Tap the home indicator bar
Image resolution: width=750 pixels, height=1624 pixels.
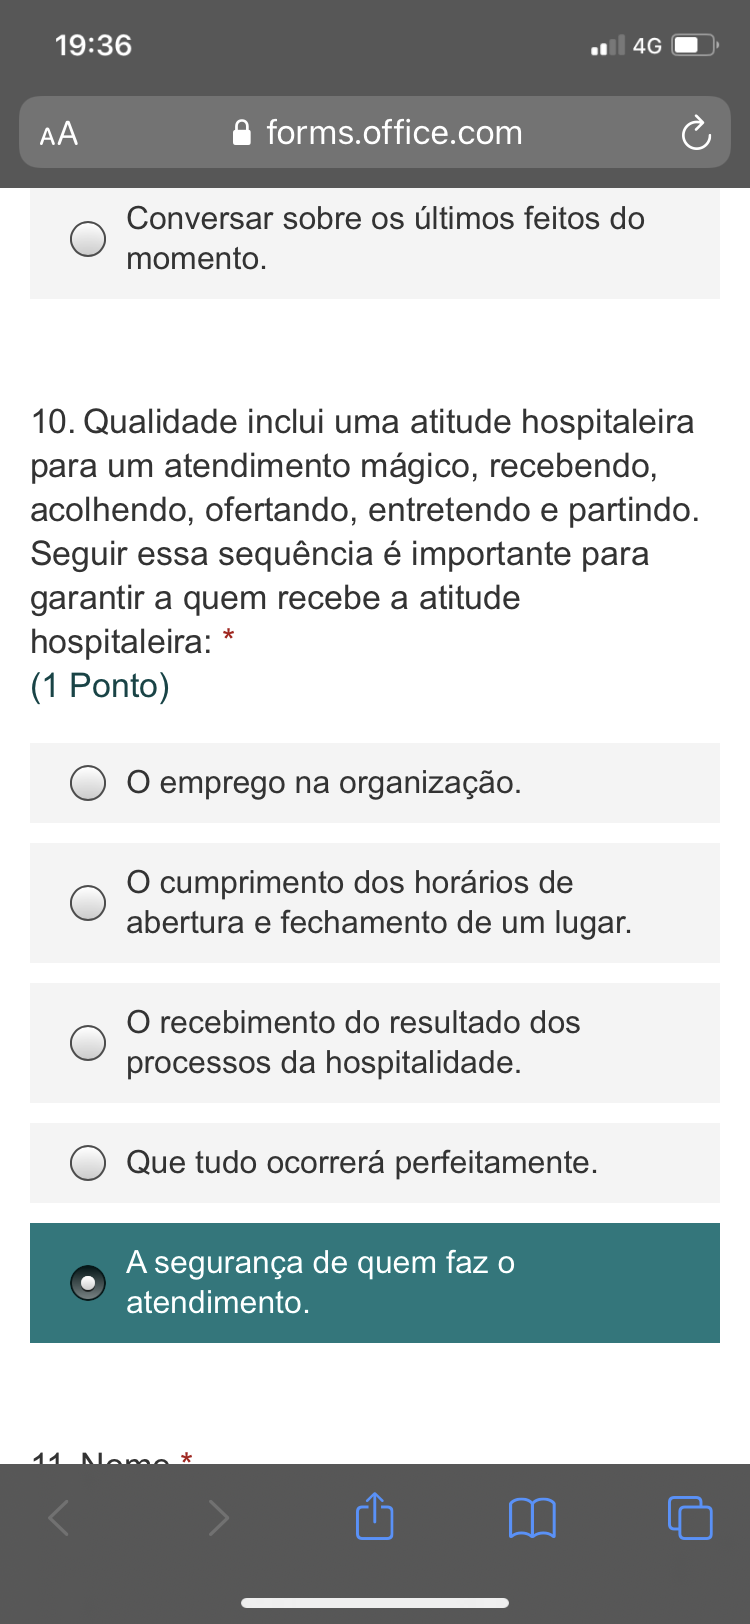tap(375, 1603)
